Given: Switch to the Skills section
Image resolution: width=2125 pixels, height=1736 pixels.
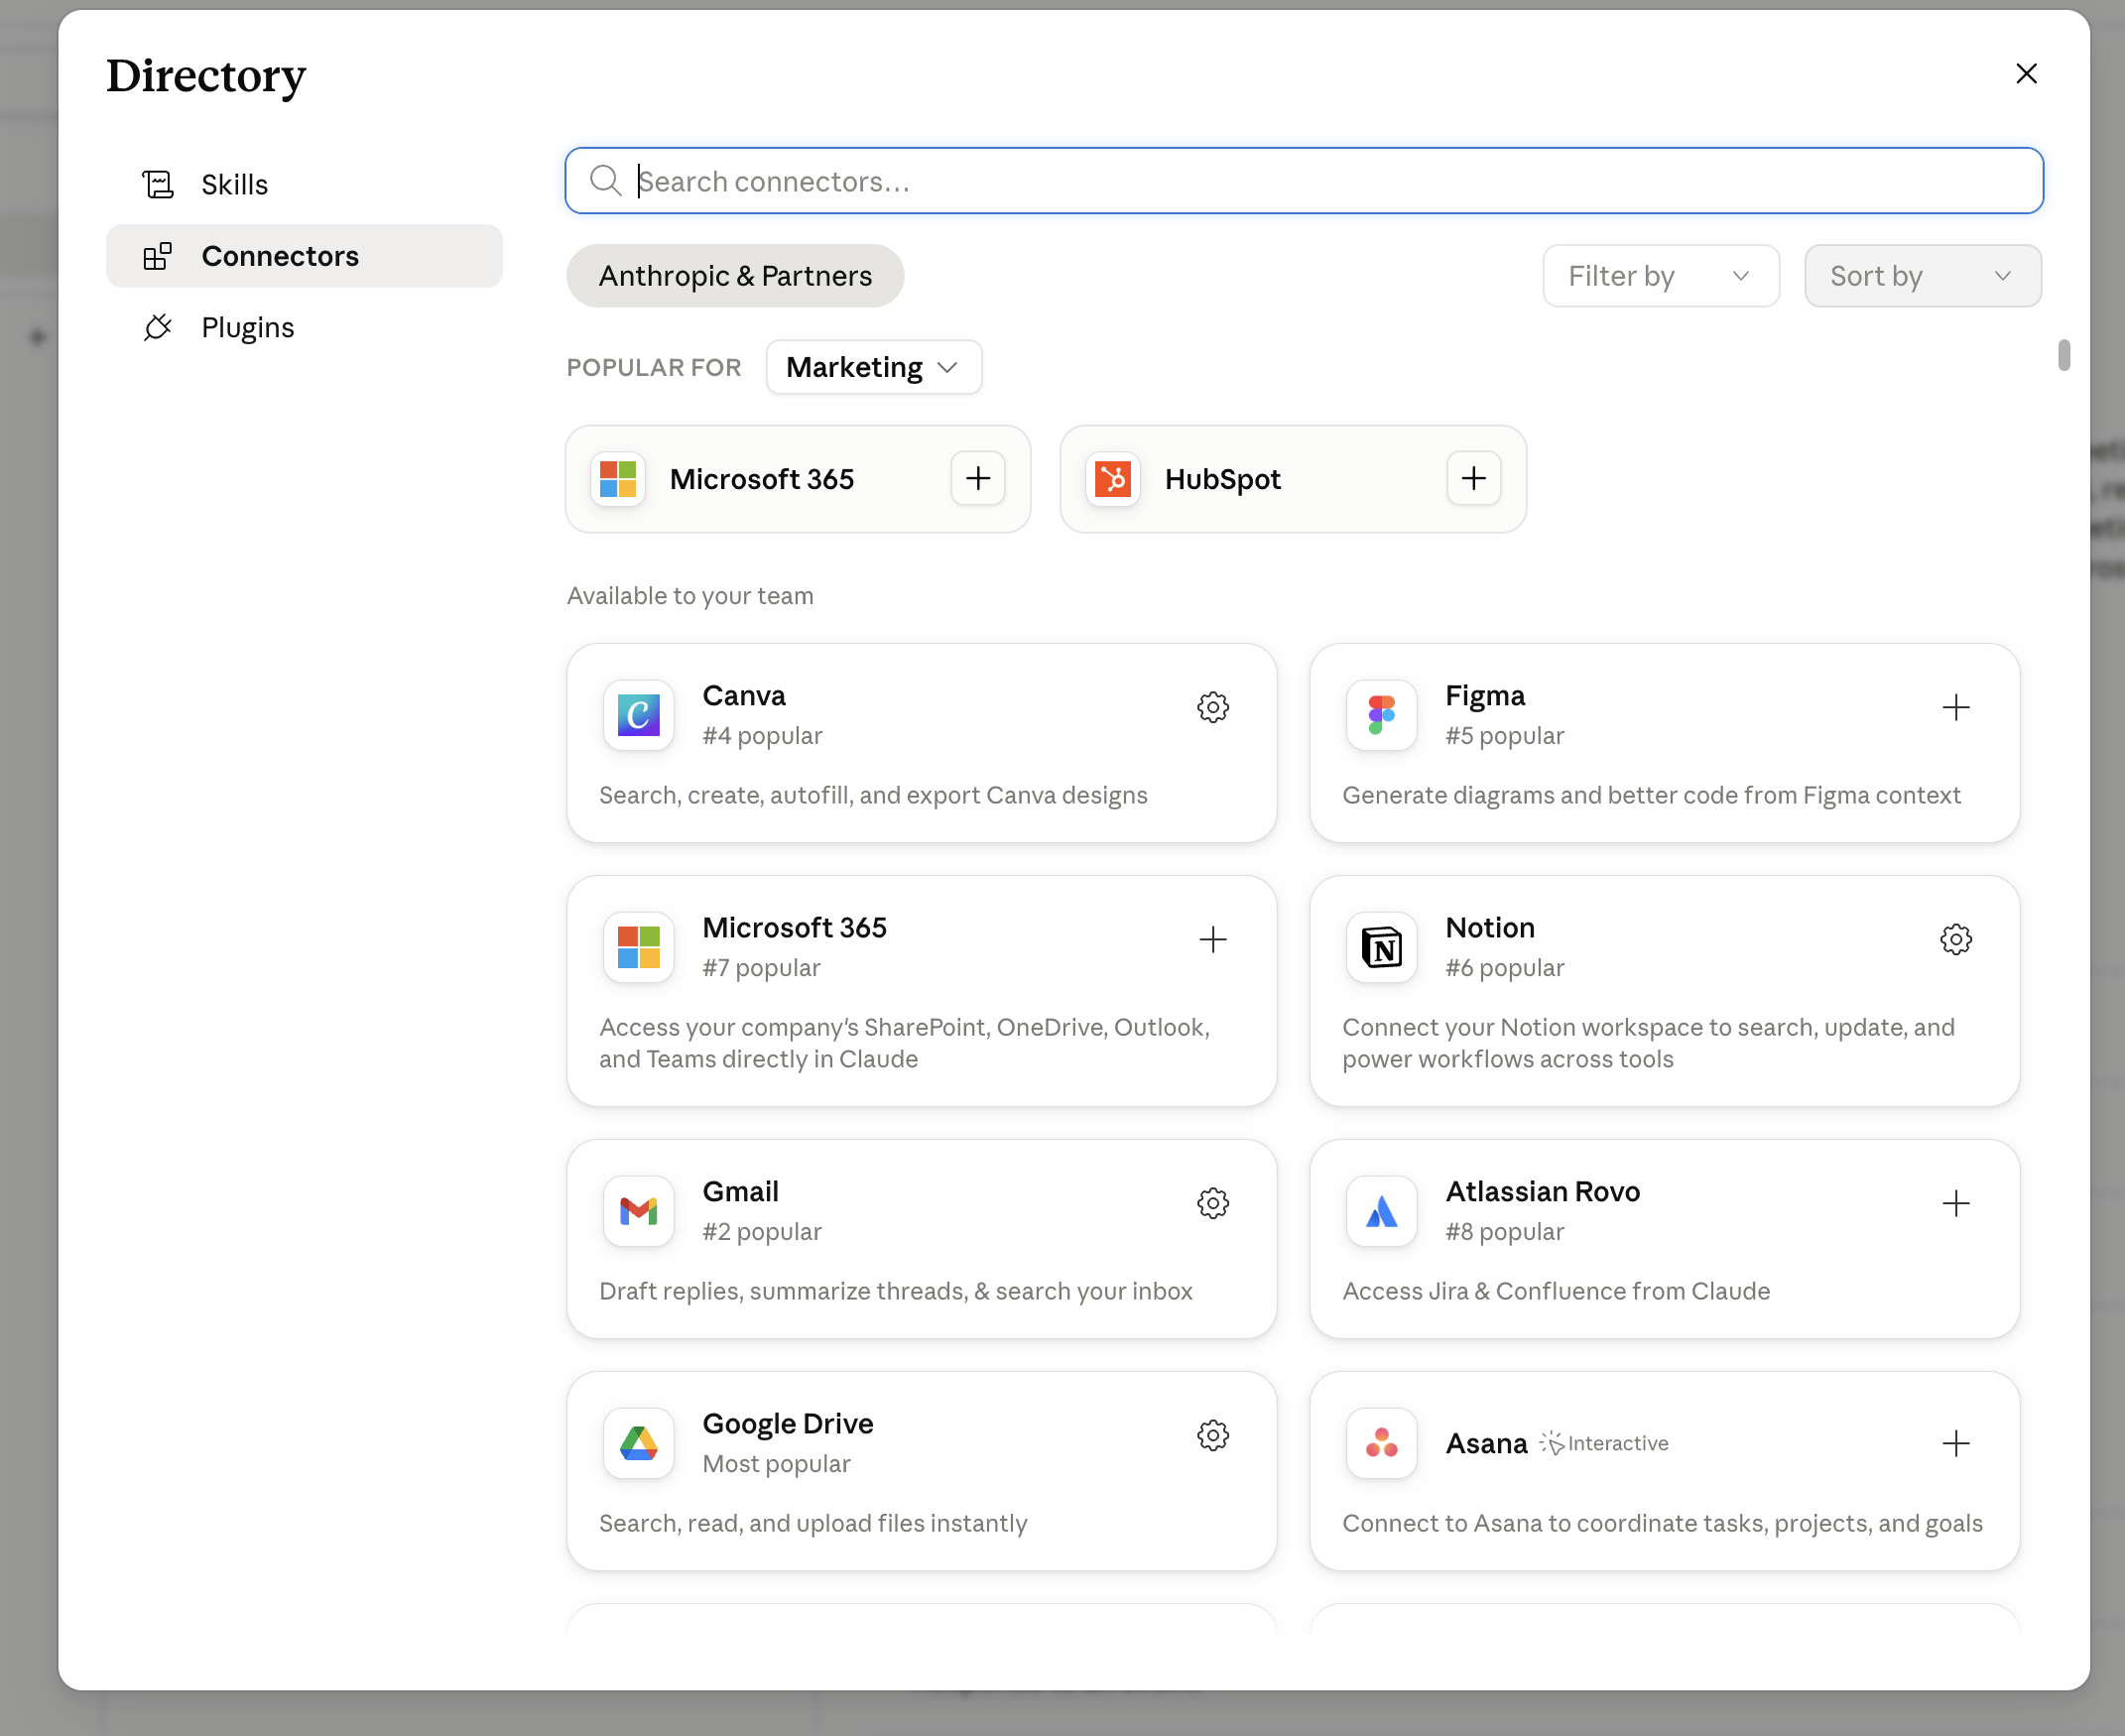Looking at the screenshot, I should pos(304,185).
